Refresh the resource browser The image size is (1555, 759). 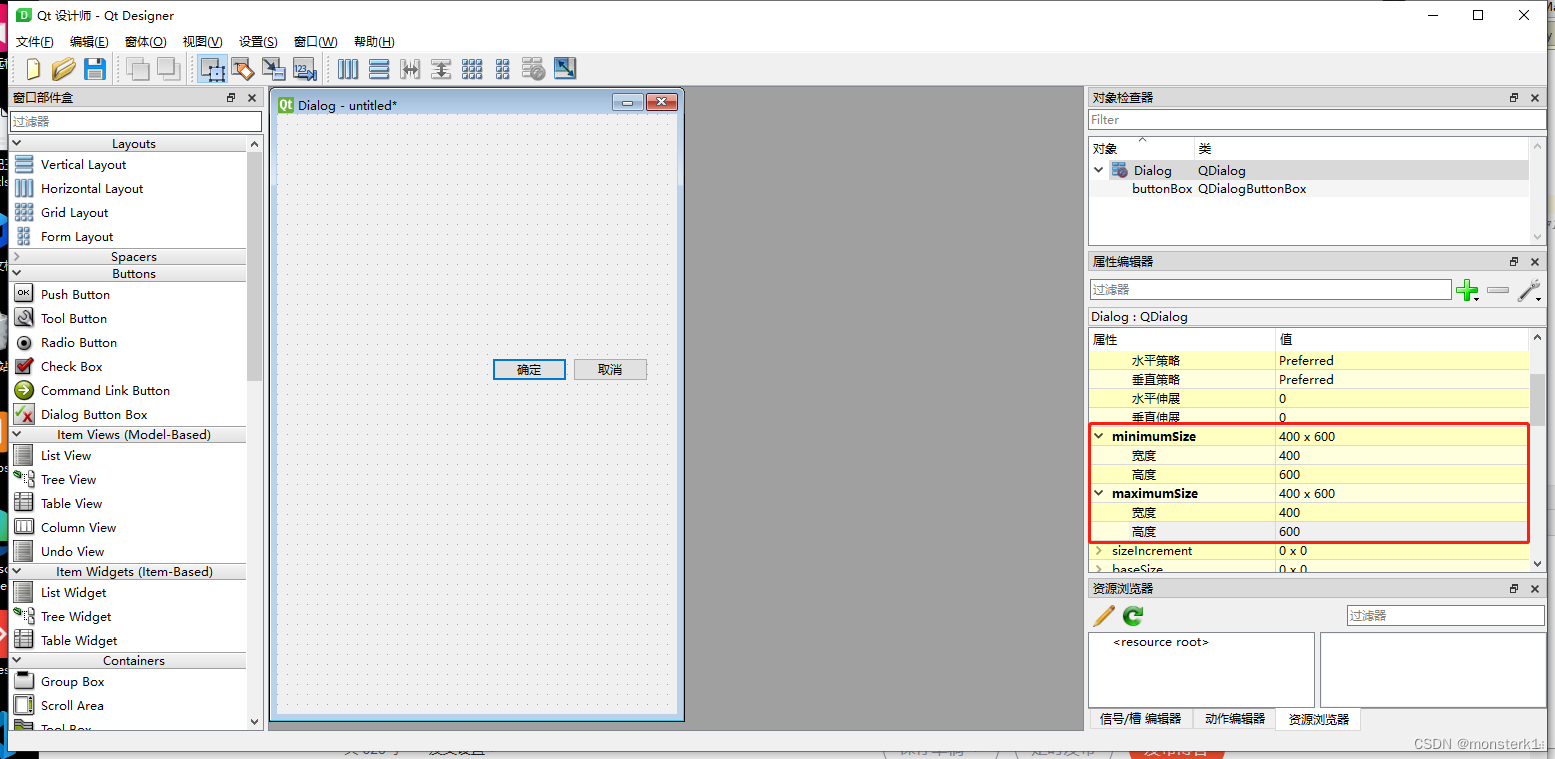tap(1131, 616)
